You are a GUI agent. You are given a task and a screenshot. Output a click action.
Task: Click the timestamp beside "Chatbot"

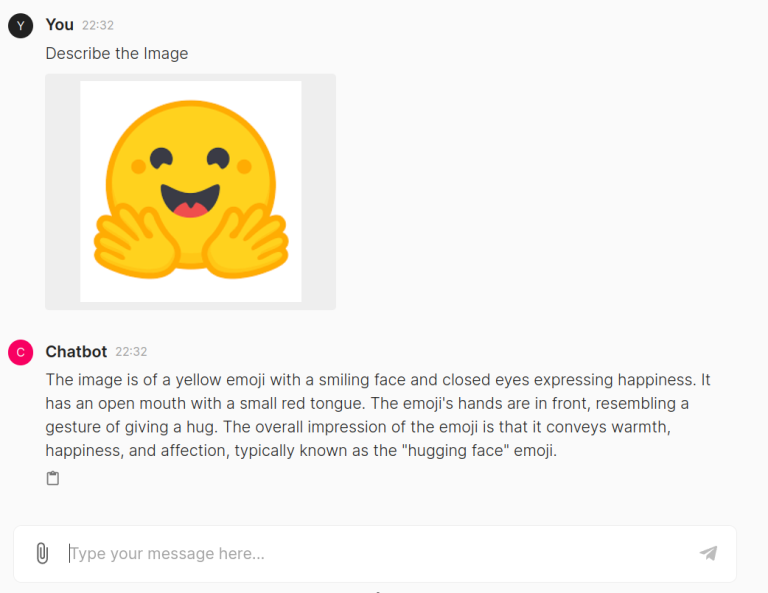pos(131,352)
